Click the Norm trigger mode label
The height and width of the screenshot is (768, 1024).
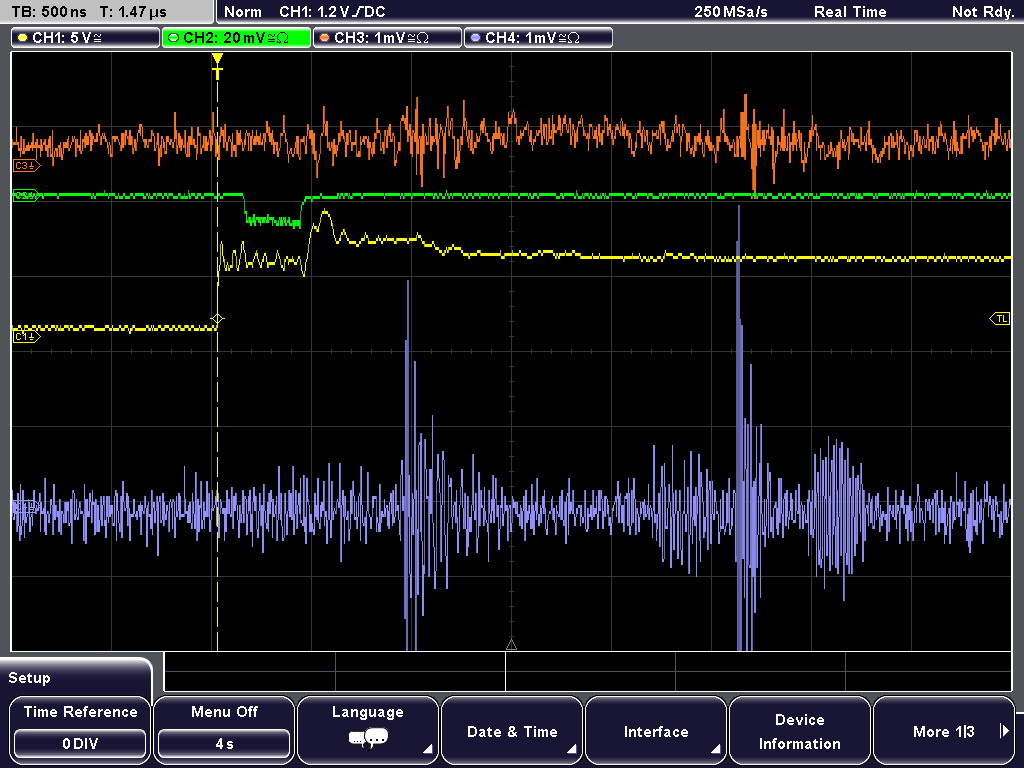coord(243,12)
